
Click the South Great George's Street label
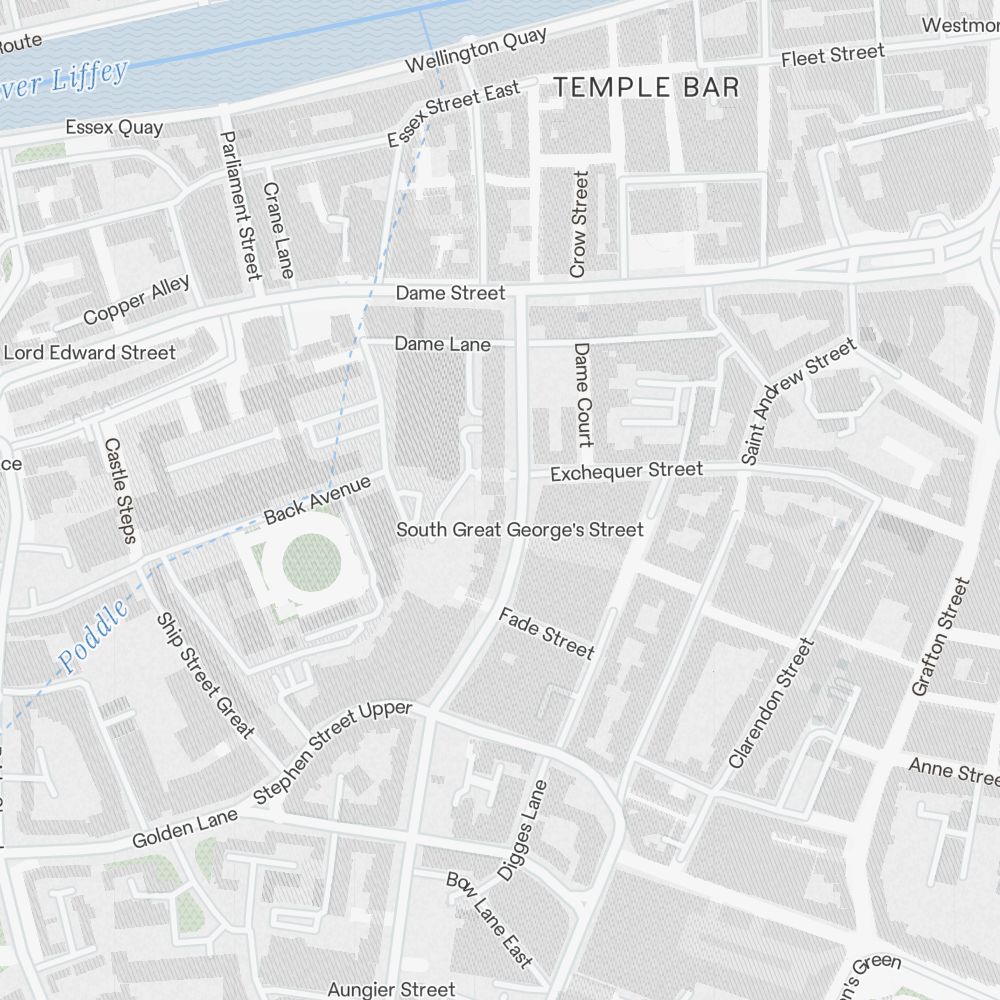pyautogui.click(x=520, y=530)
